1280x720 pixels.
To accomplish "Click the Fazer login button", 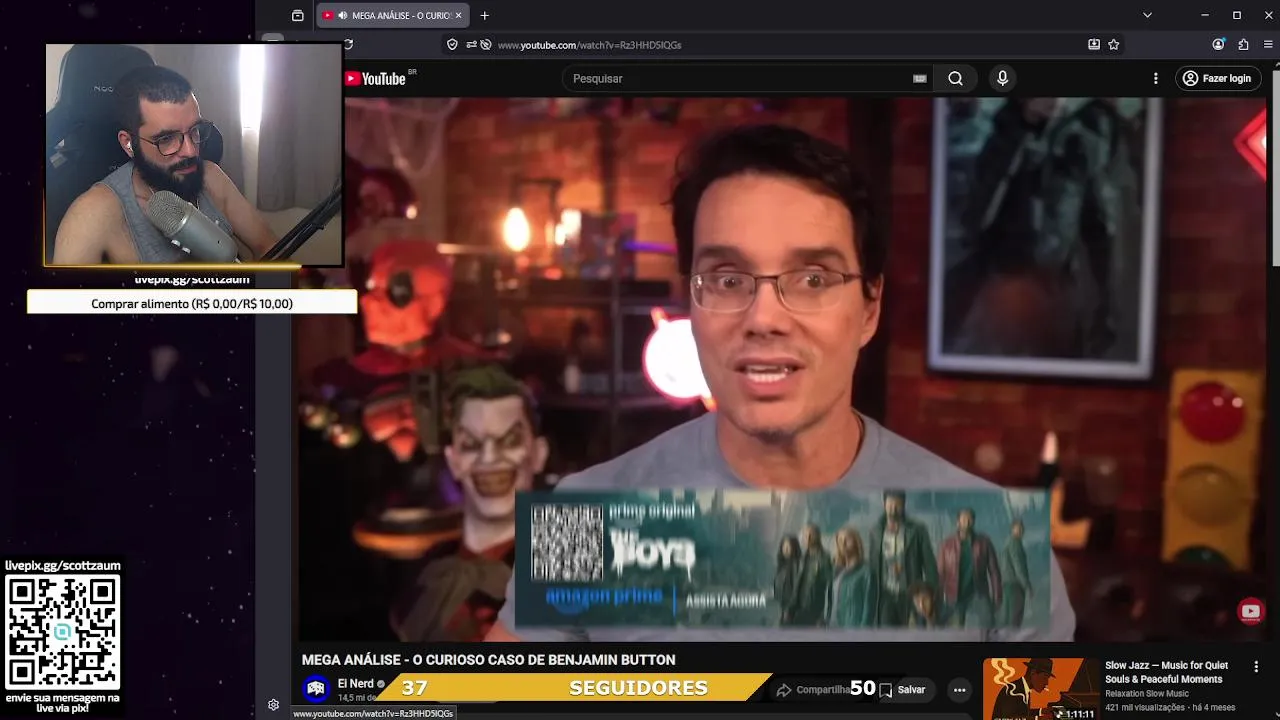I will click(1217, 78).
